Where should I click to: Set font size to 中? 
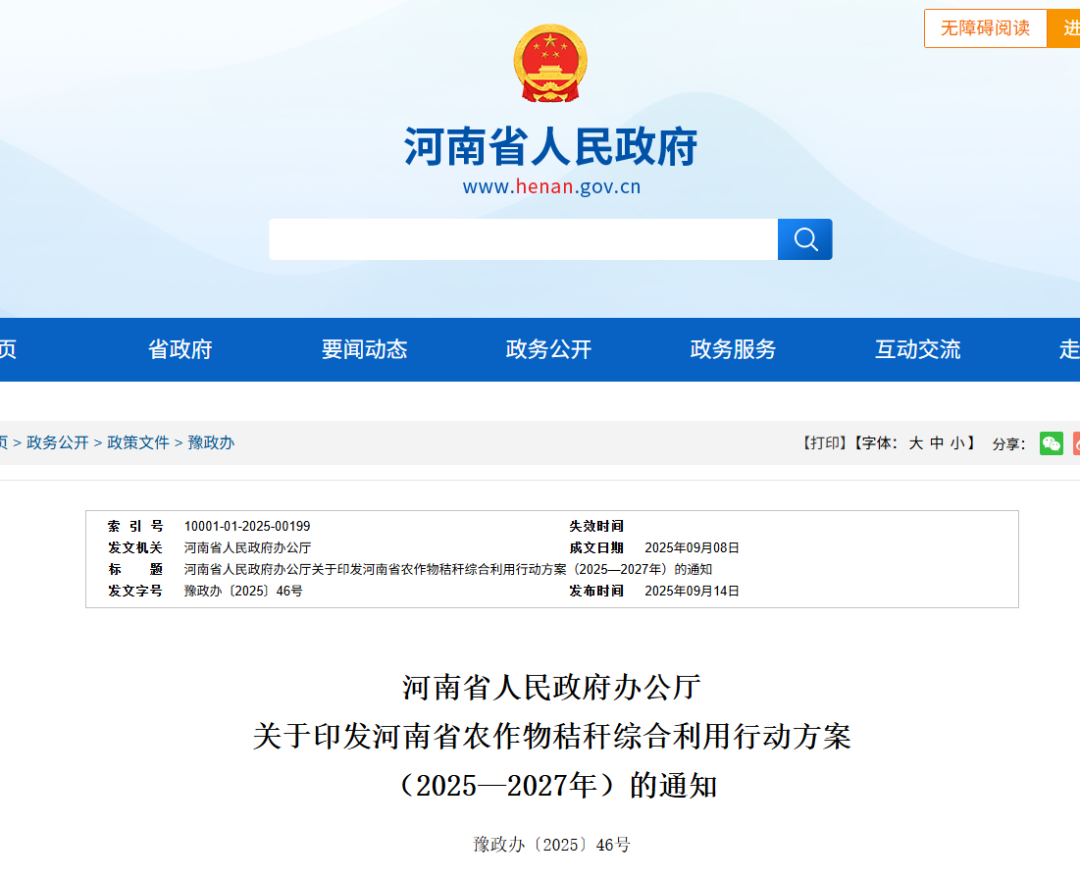click(x=937, y=443)
